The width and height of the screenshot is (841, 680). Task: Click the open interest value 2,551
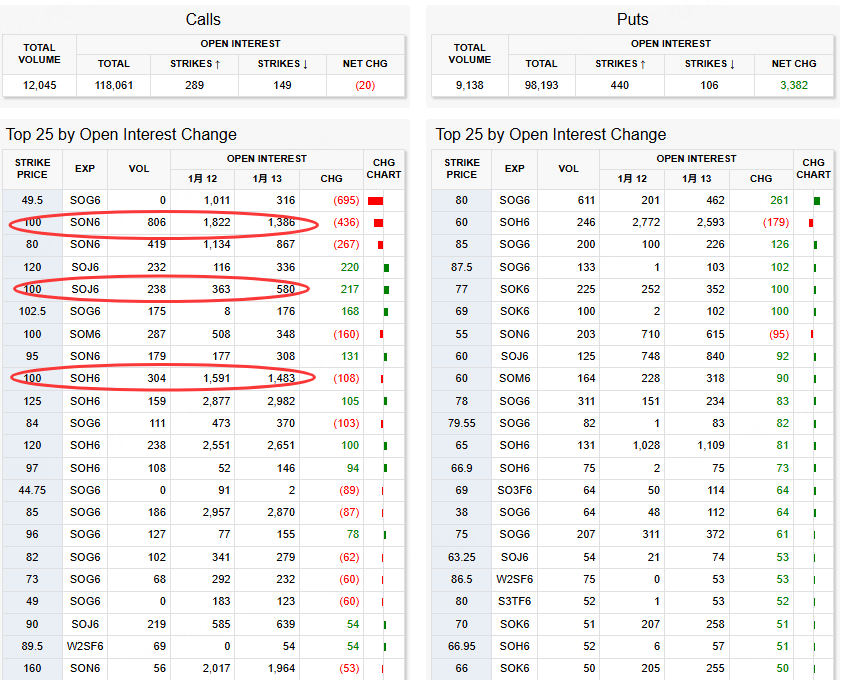pyautogui.click(x=216, y=445)
